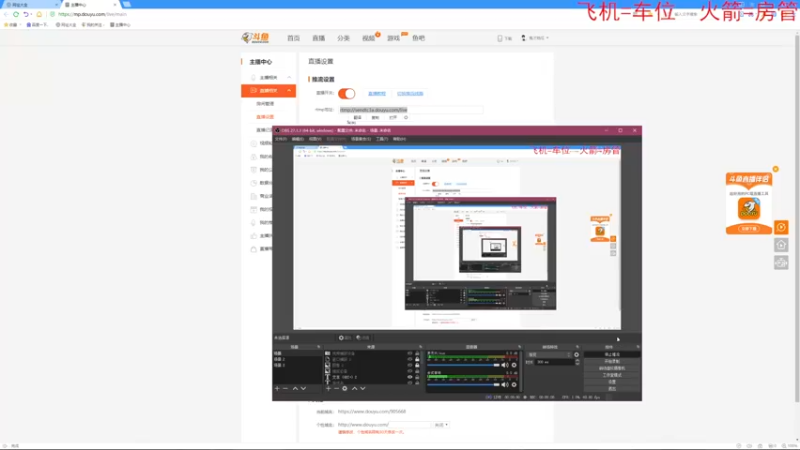Image resolution: width=800 pixels, height=450 pixels.
Task: Click the browser back arrow
Action: point(6,14)
